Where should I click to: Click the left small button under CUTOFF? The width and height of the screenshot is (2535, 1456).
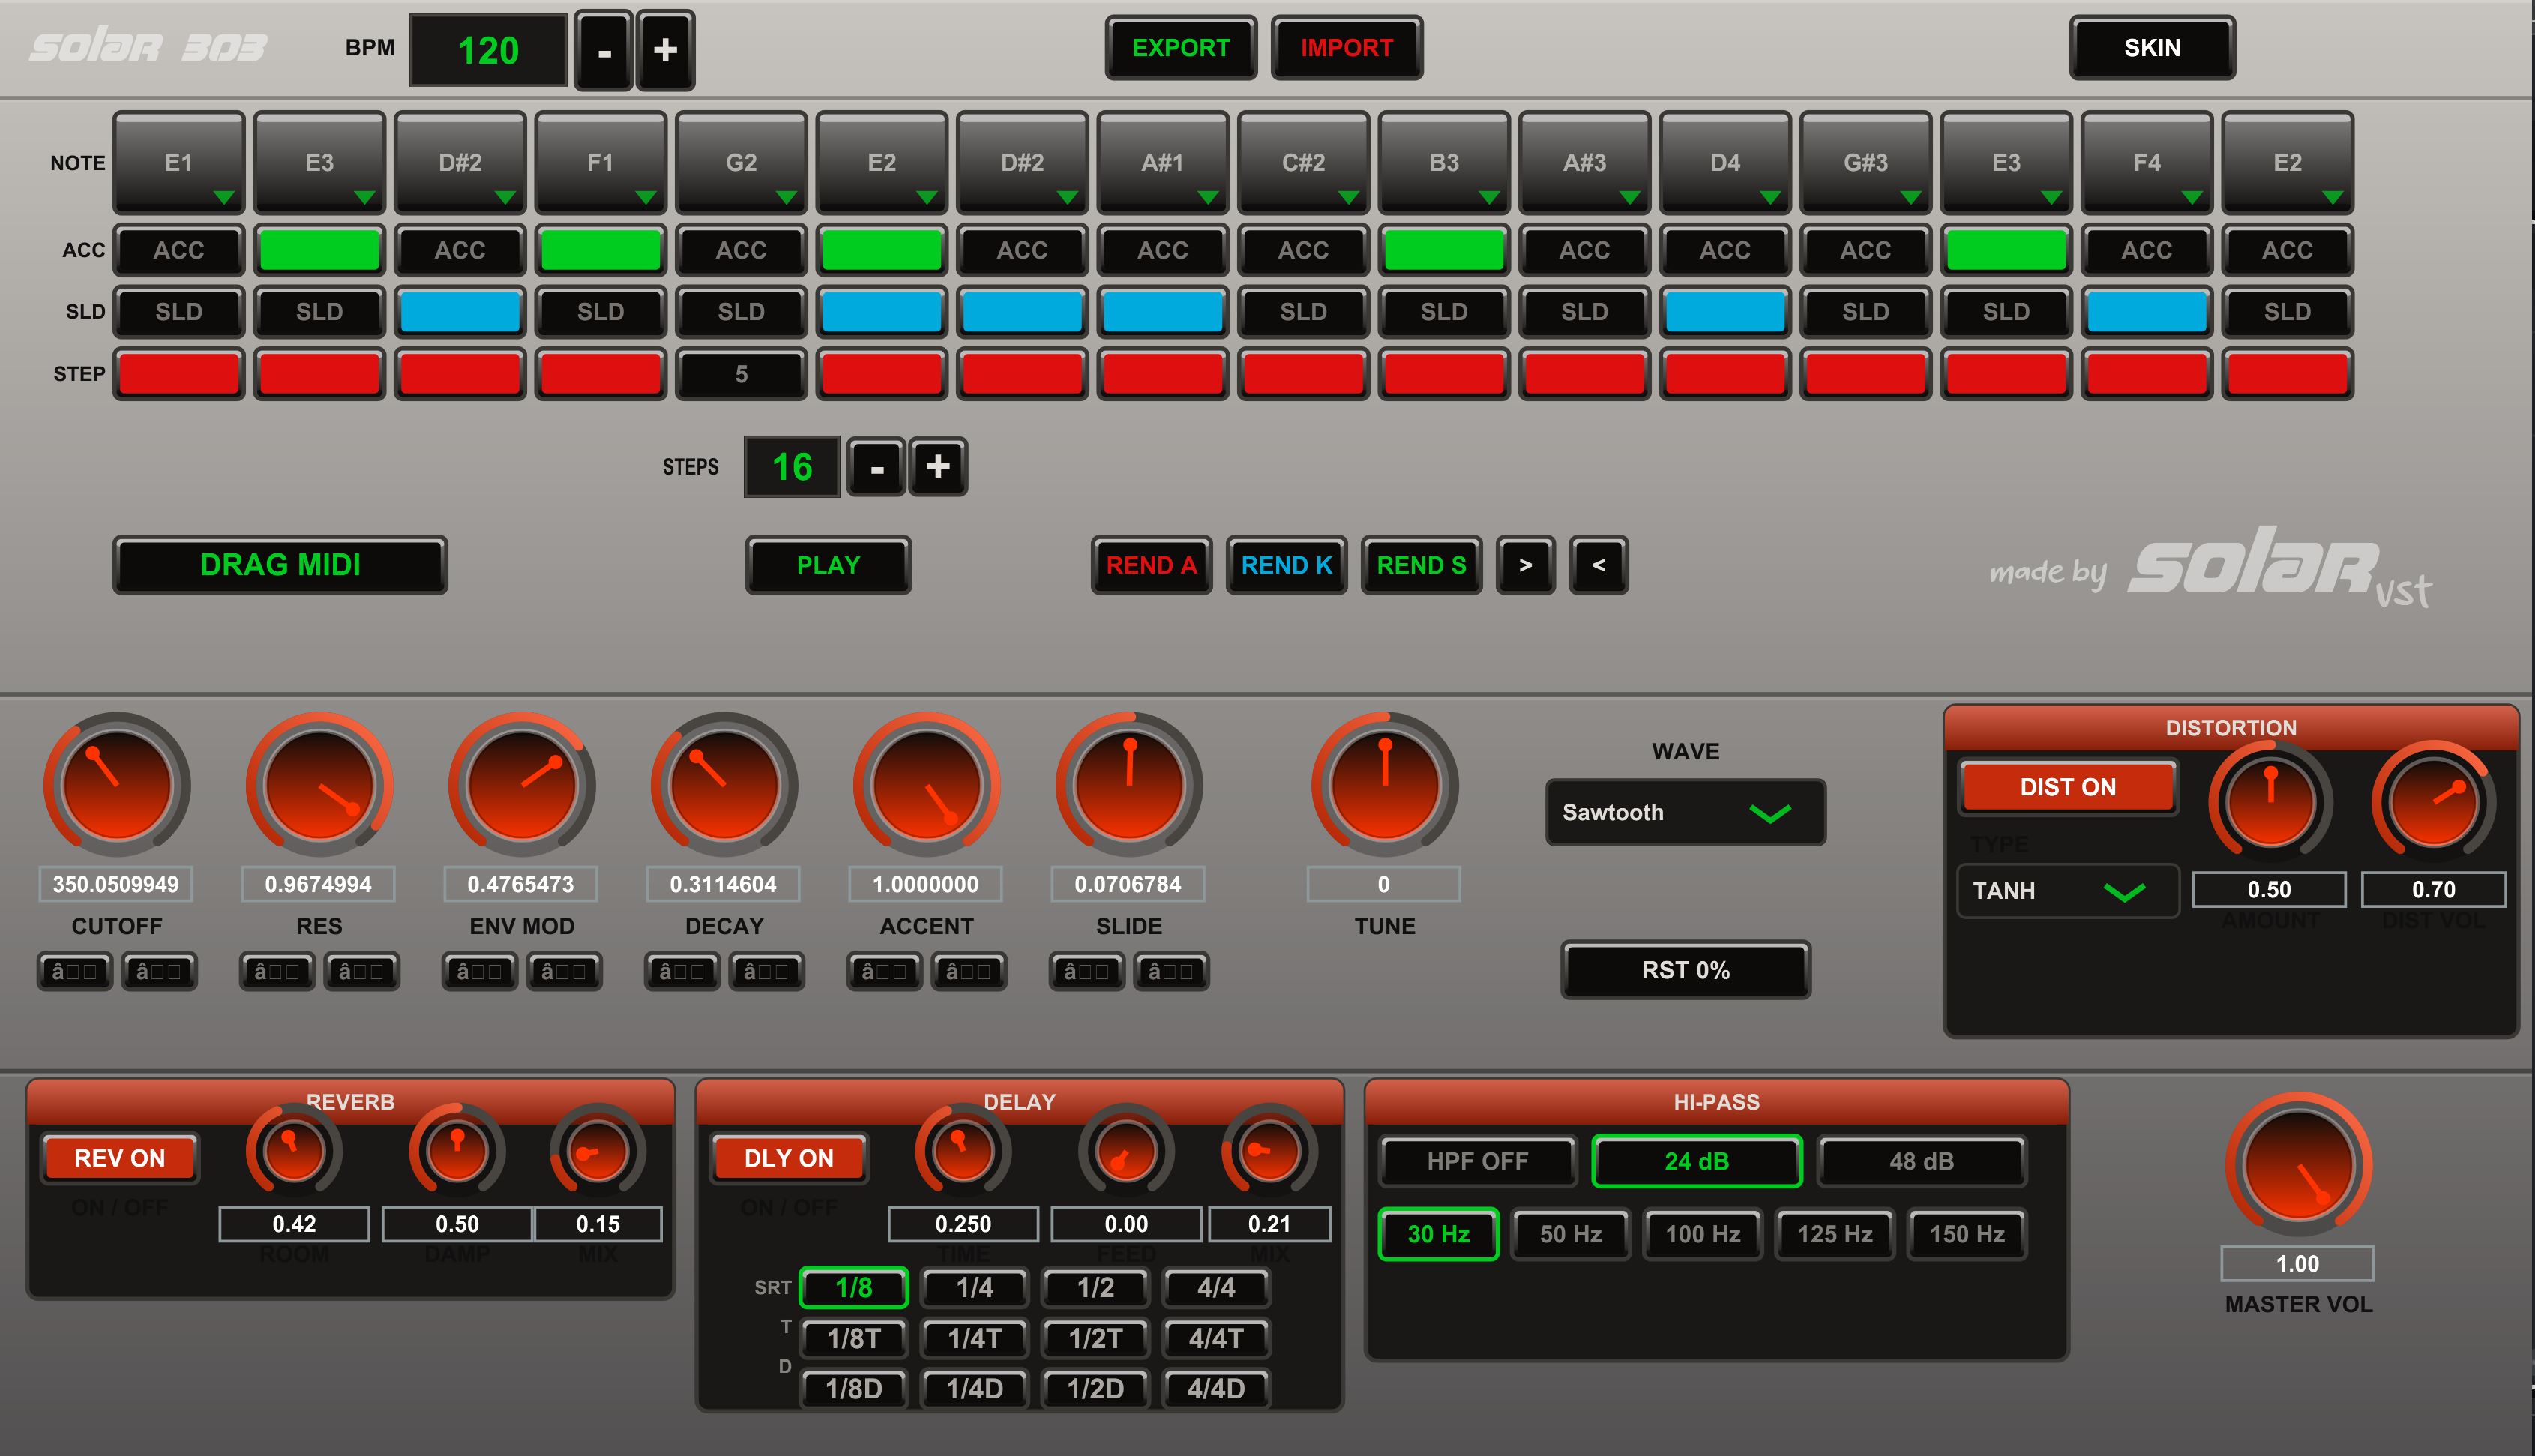74,971
